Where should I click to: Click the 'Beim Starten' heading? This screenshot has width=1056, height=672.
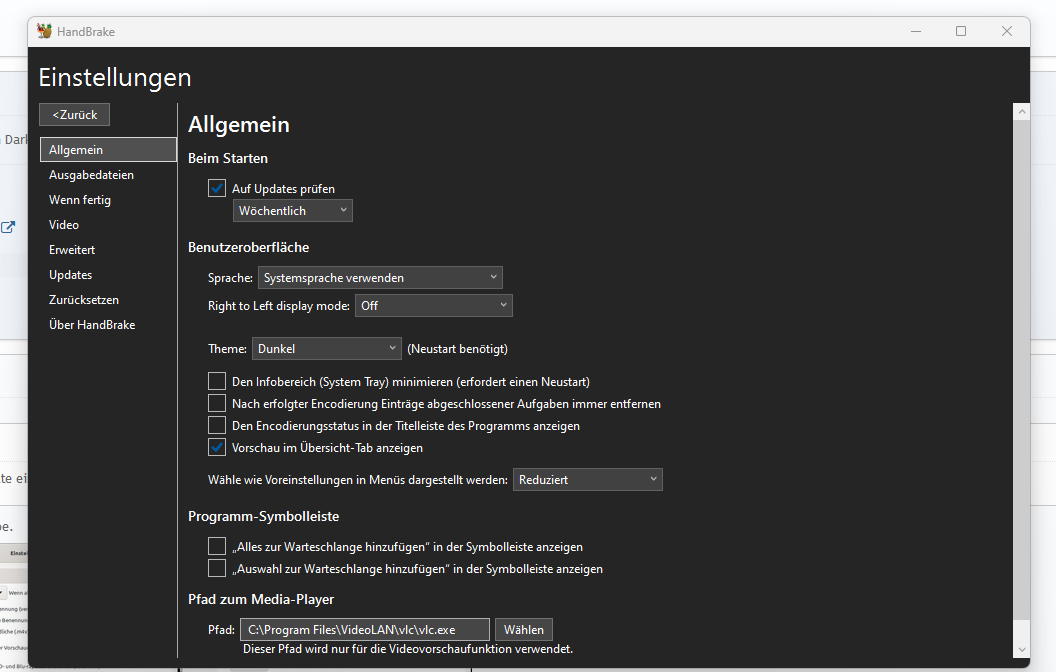(x=228, y=158)
